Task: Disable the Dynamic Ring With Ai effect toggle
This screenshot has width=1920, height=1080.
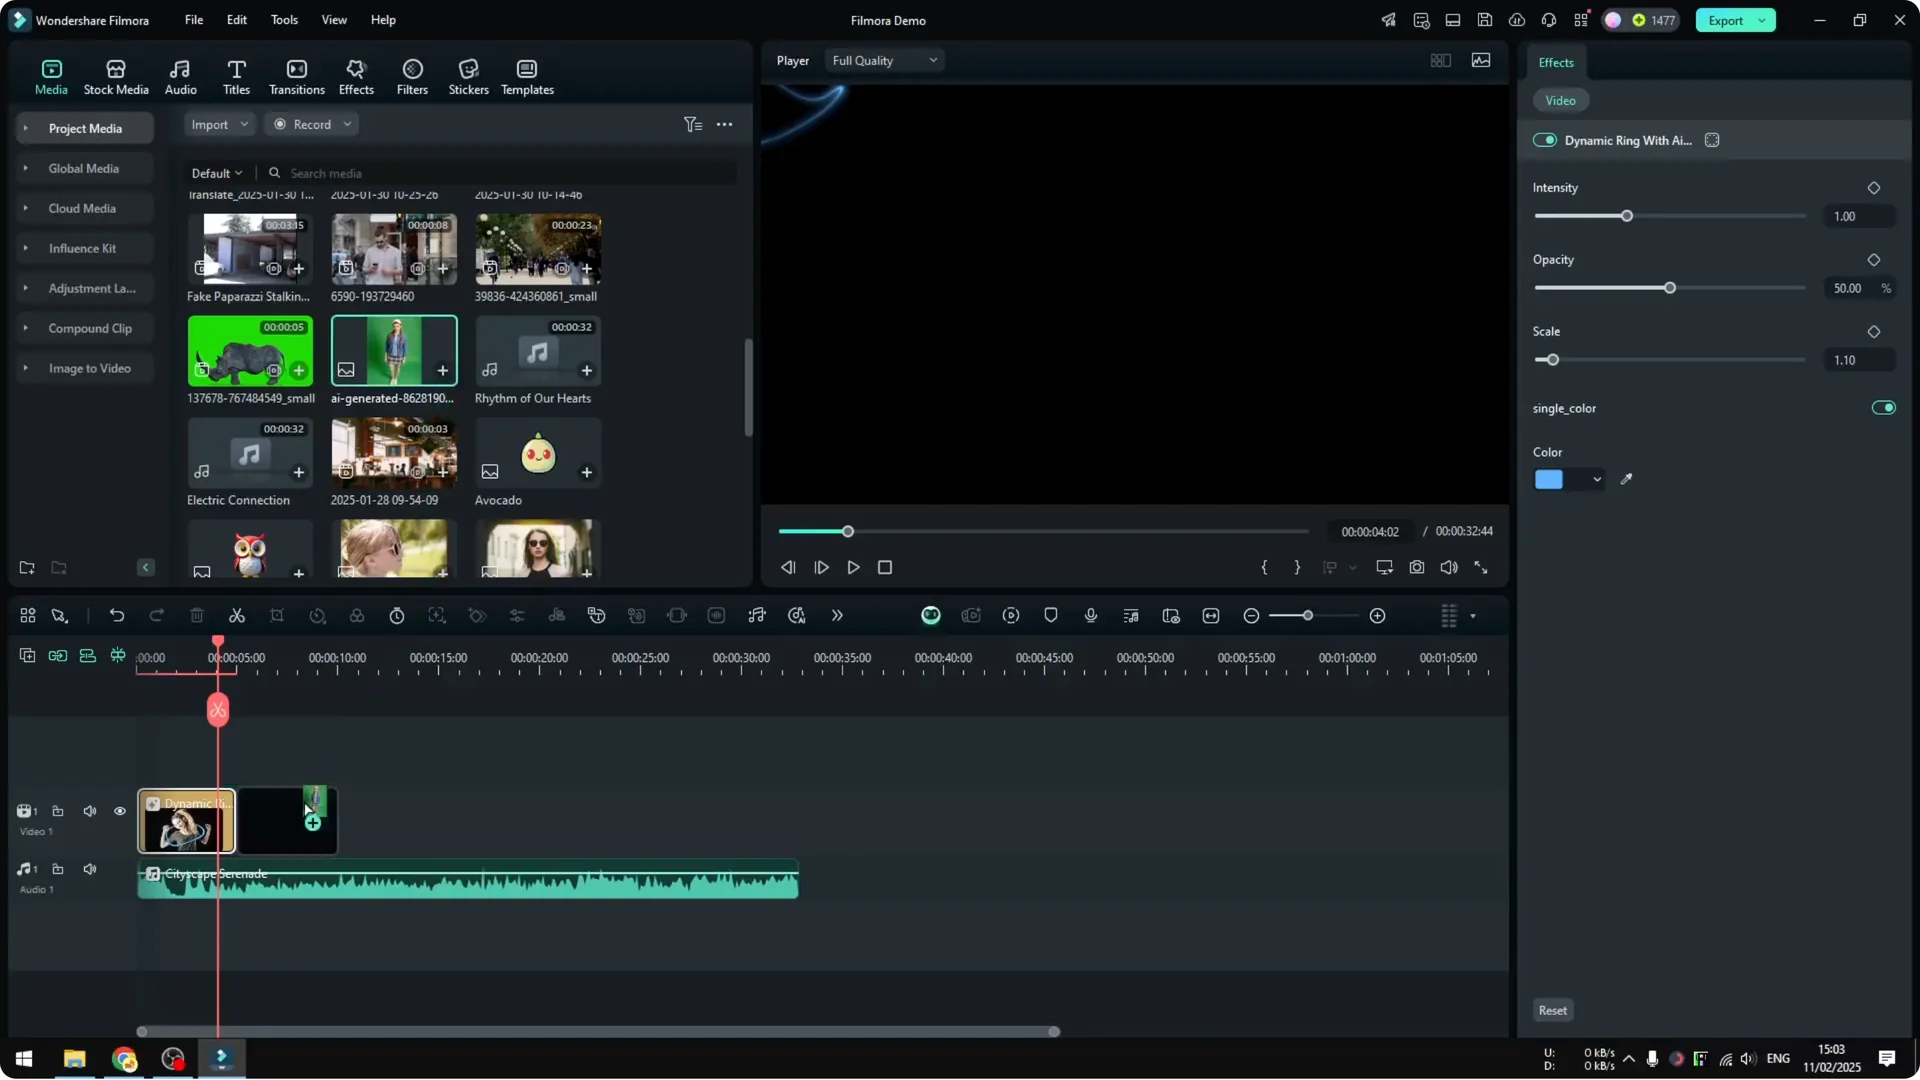Action: pos(1545,140)
